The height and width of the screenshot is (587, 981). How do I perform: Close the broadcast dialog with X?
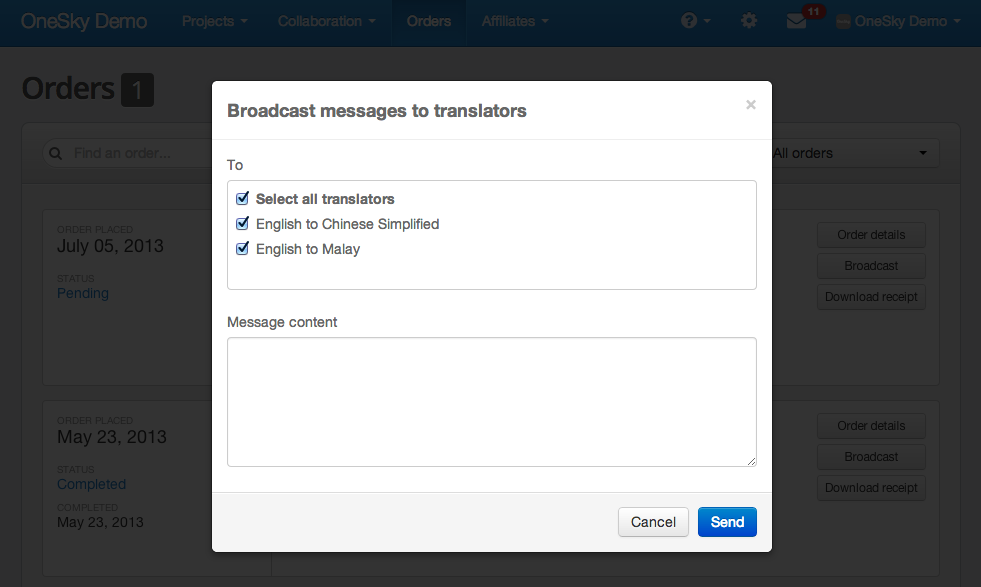751,105
